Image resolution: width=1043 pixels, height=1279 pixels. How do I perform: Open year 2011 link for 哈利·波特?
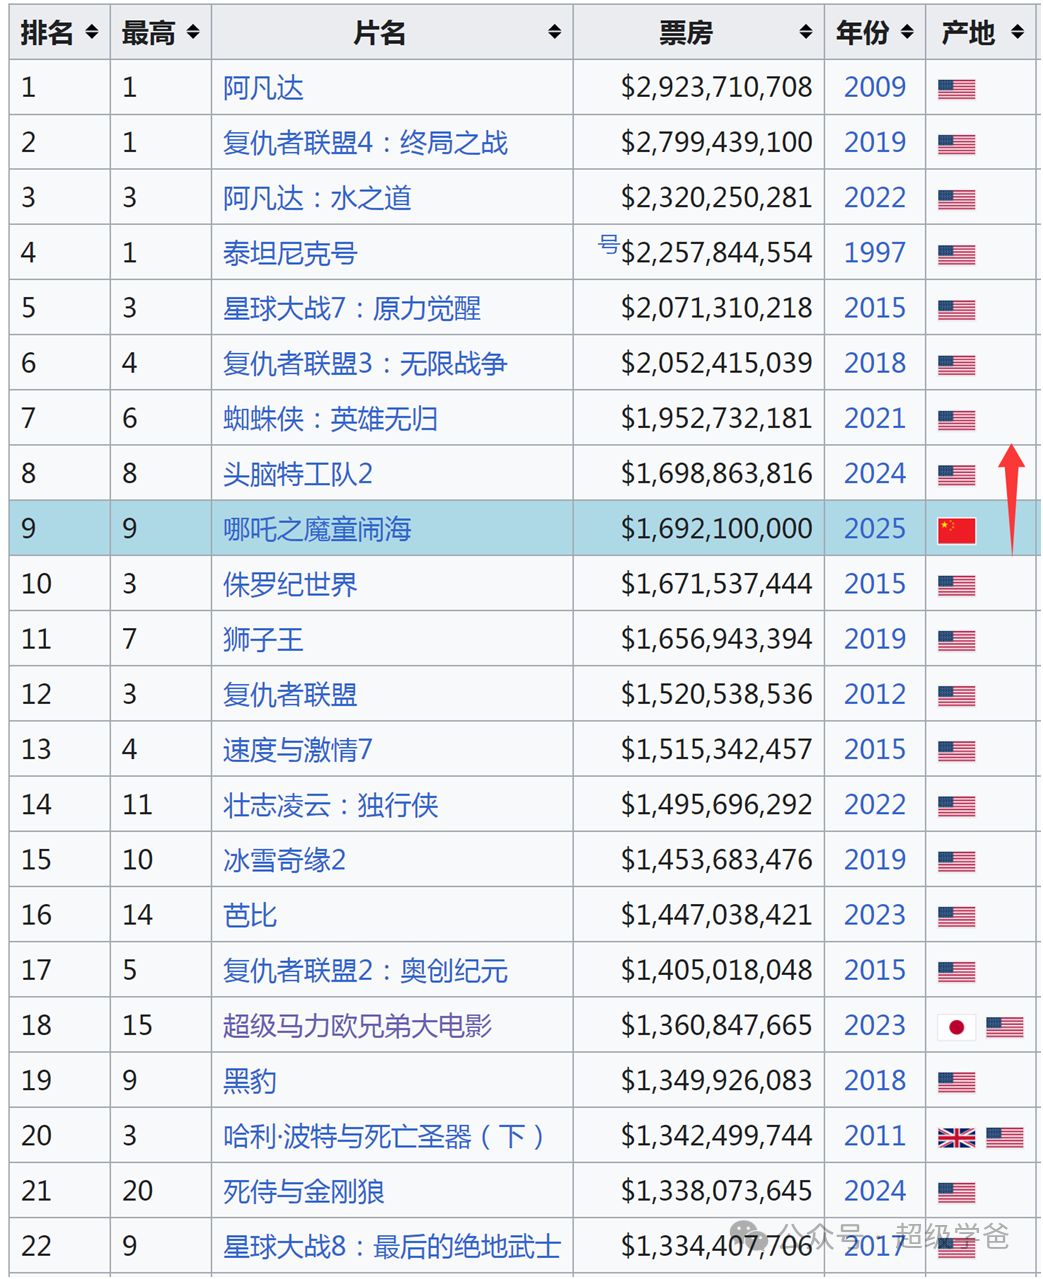tap(875, 1135)
